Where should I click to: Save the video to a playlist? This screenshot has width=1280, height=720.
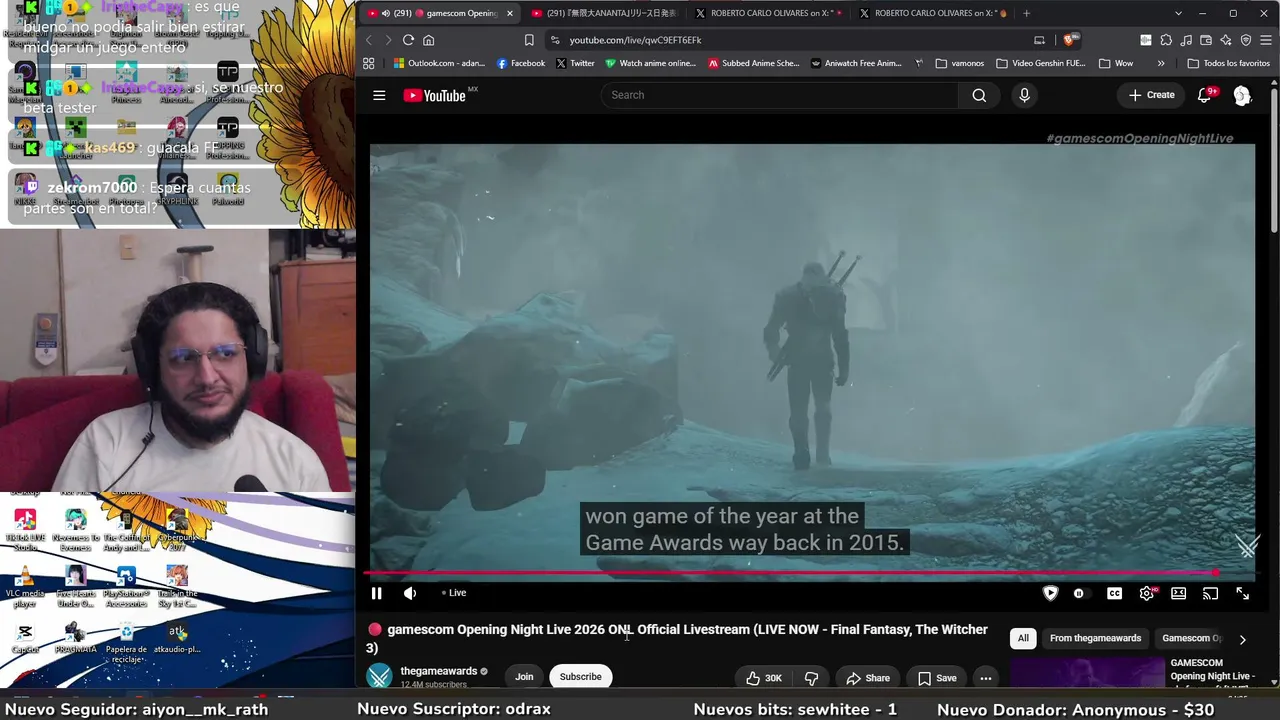click(x=937, y=678)
